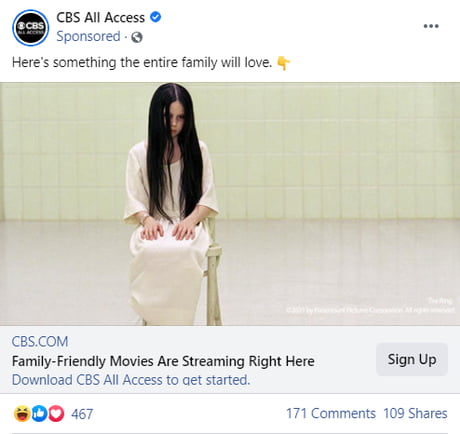Viewport: 460px width, 434px height.
Task: Click The Ring copyright watermark on image
Action: [x=370, y=306]
